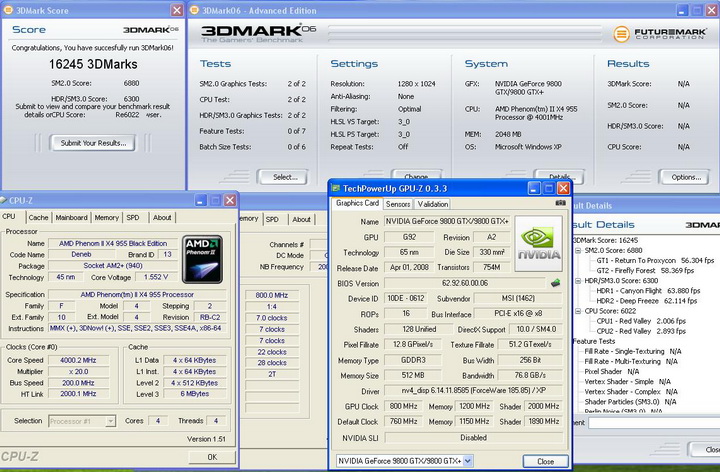Click the Pixel Shader feature test row
Screen dimensions: 720x472
pos(612,371)
